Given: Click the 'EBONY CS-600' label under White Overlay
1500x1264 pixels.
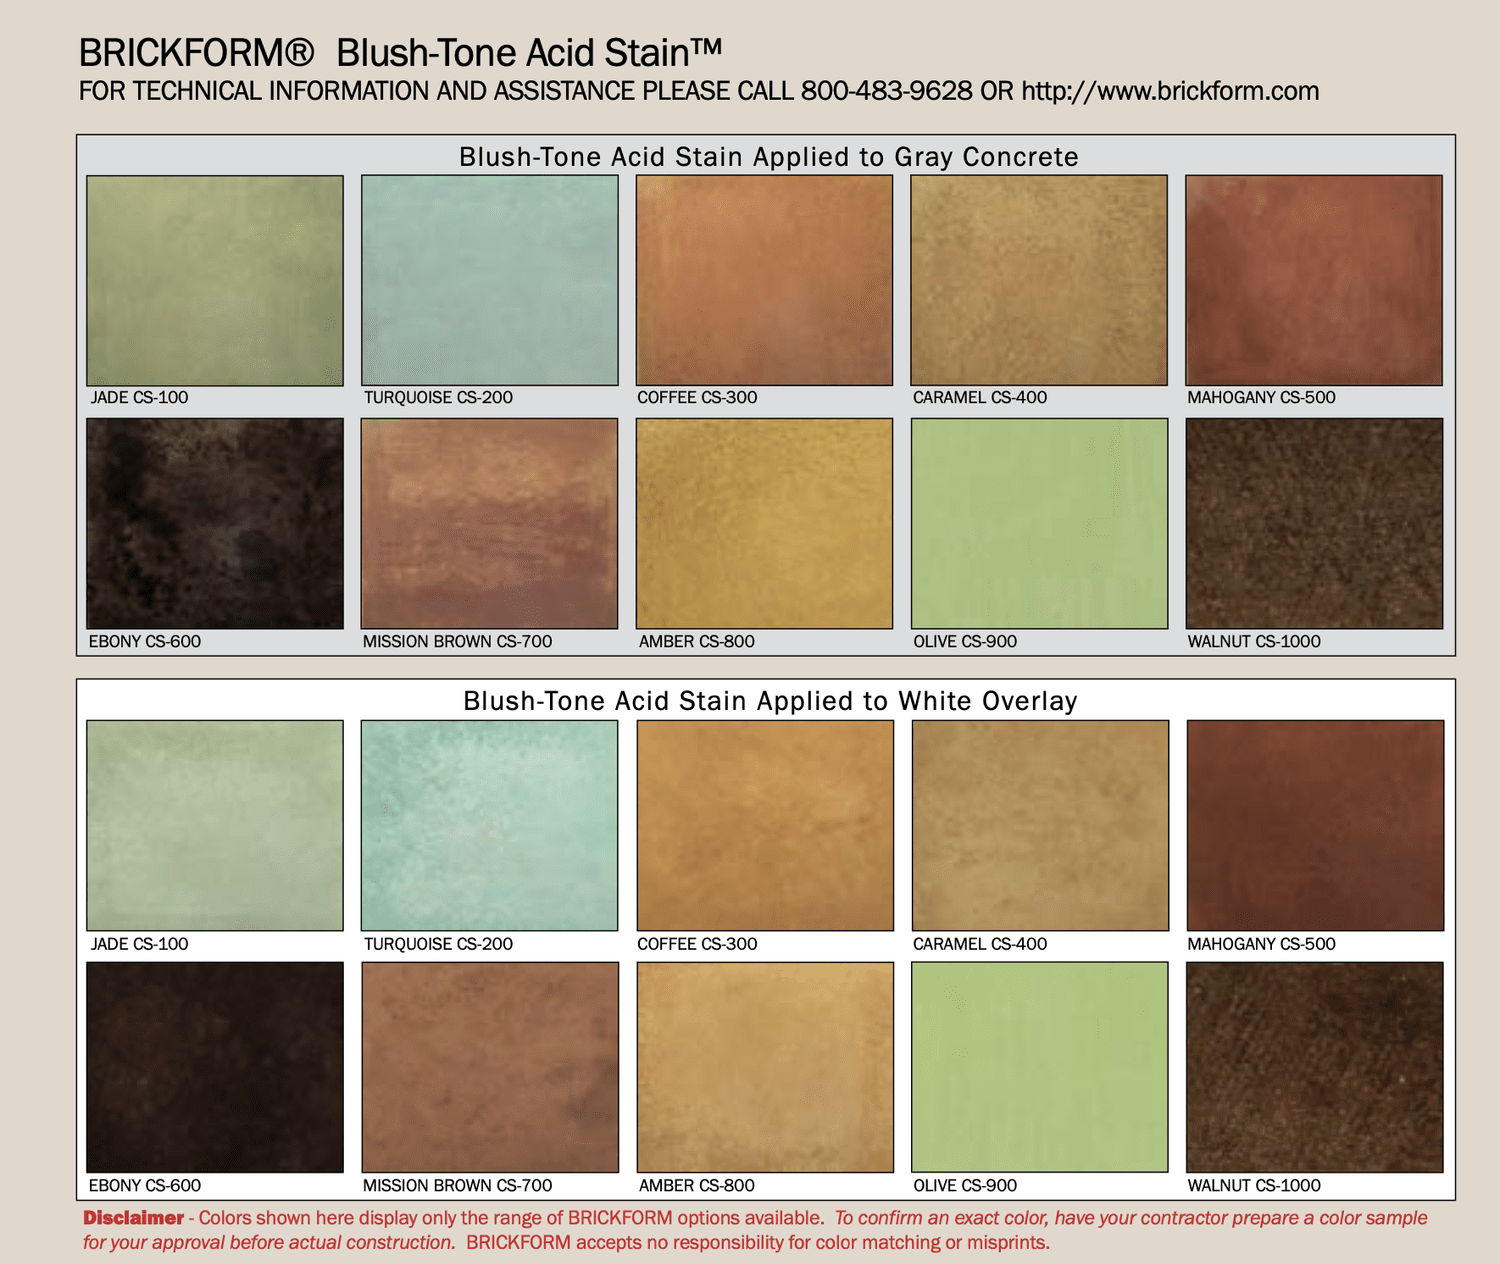Looking at the screenshot, I should [x=145, y=1186].
